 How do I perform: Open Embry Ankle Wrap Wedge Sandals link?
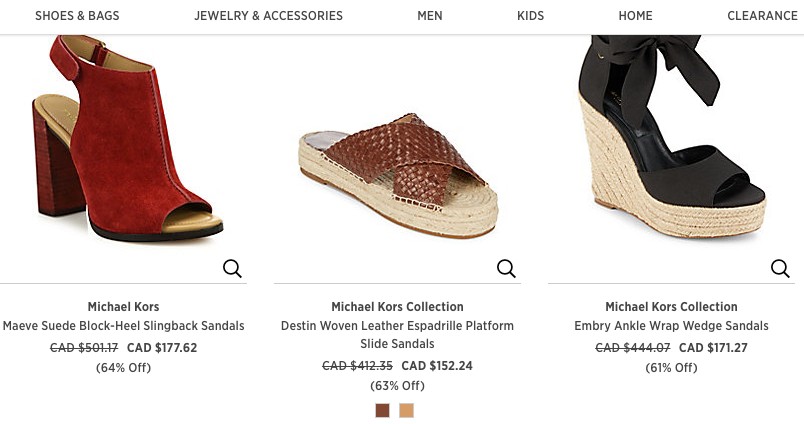[671, 326]
